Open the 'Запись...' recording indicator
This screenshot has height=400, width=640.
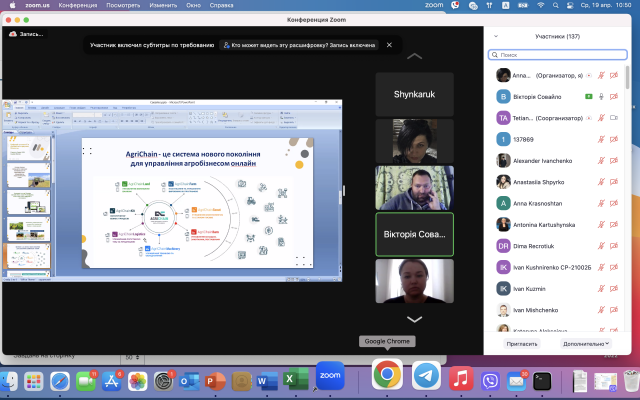pyautogui.click(x=26, y=34)
